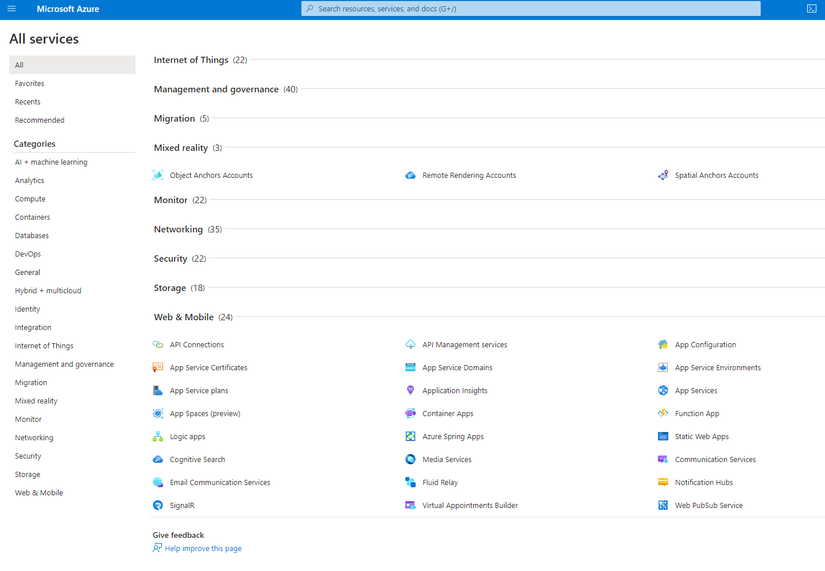Click the API Connections icon
Image resolution: width=825 pixels, height=571 pixels.
coord(158,345)
